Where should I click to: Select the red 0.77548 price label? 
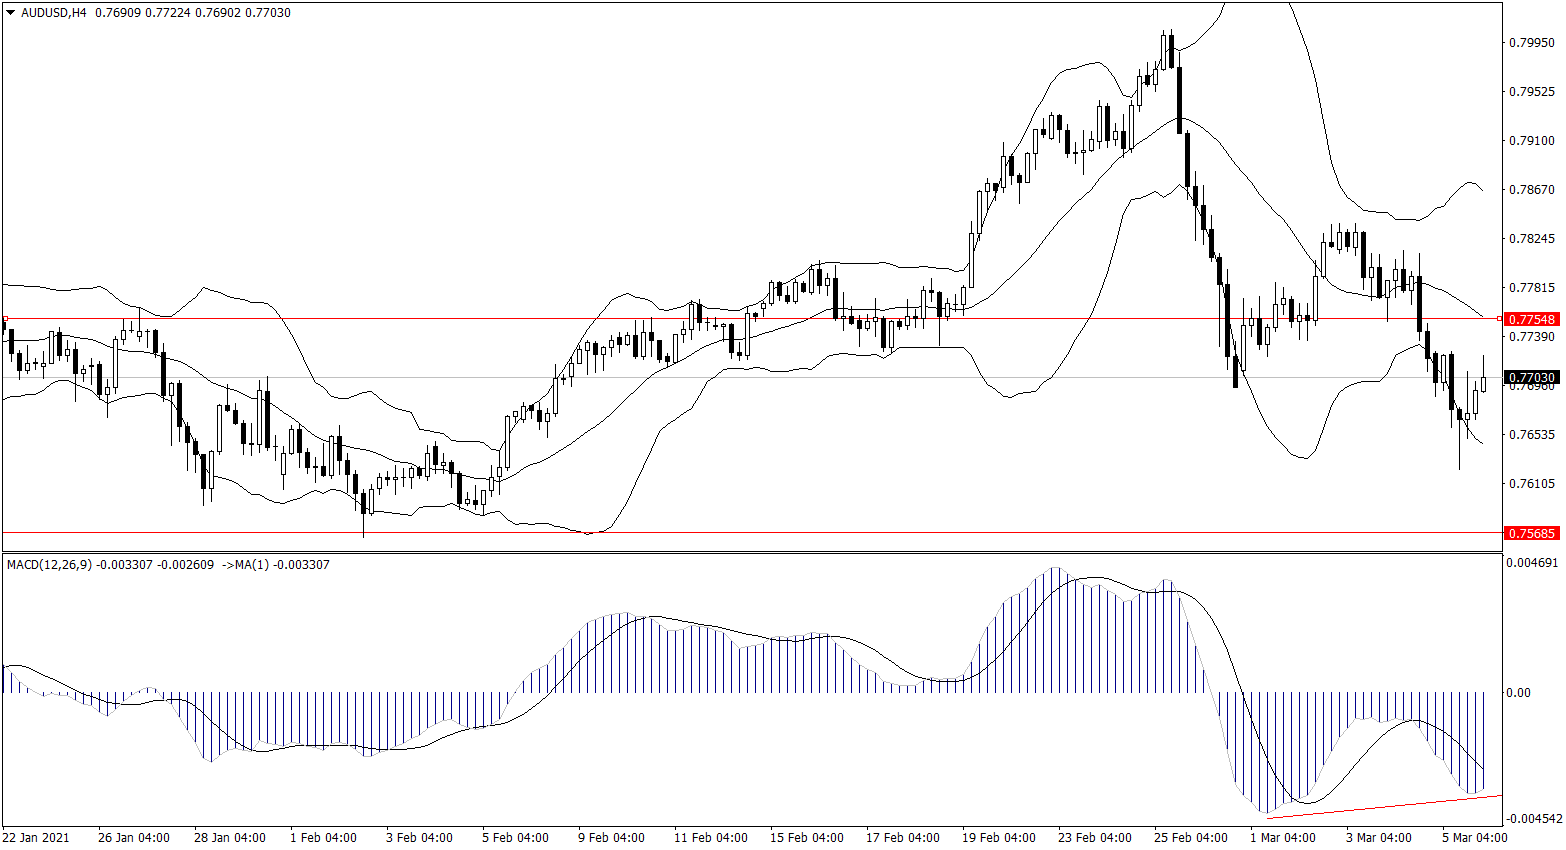click(x=1532, y=319)
